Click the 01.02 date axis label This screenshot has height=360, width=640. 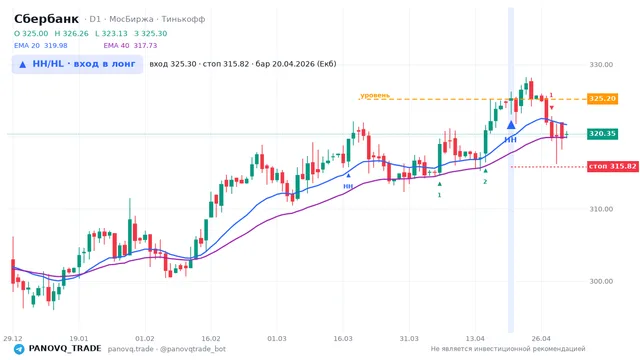145,339
